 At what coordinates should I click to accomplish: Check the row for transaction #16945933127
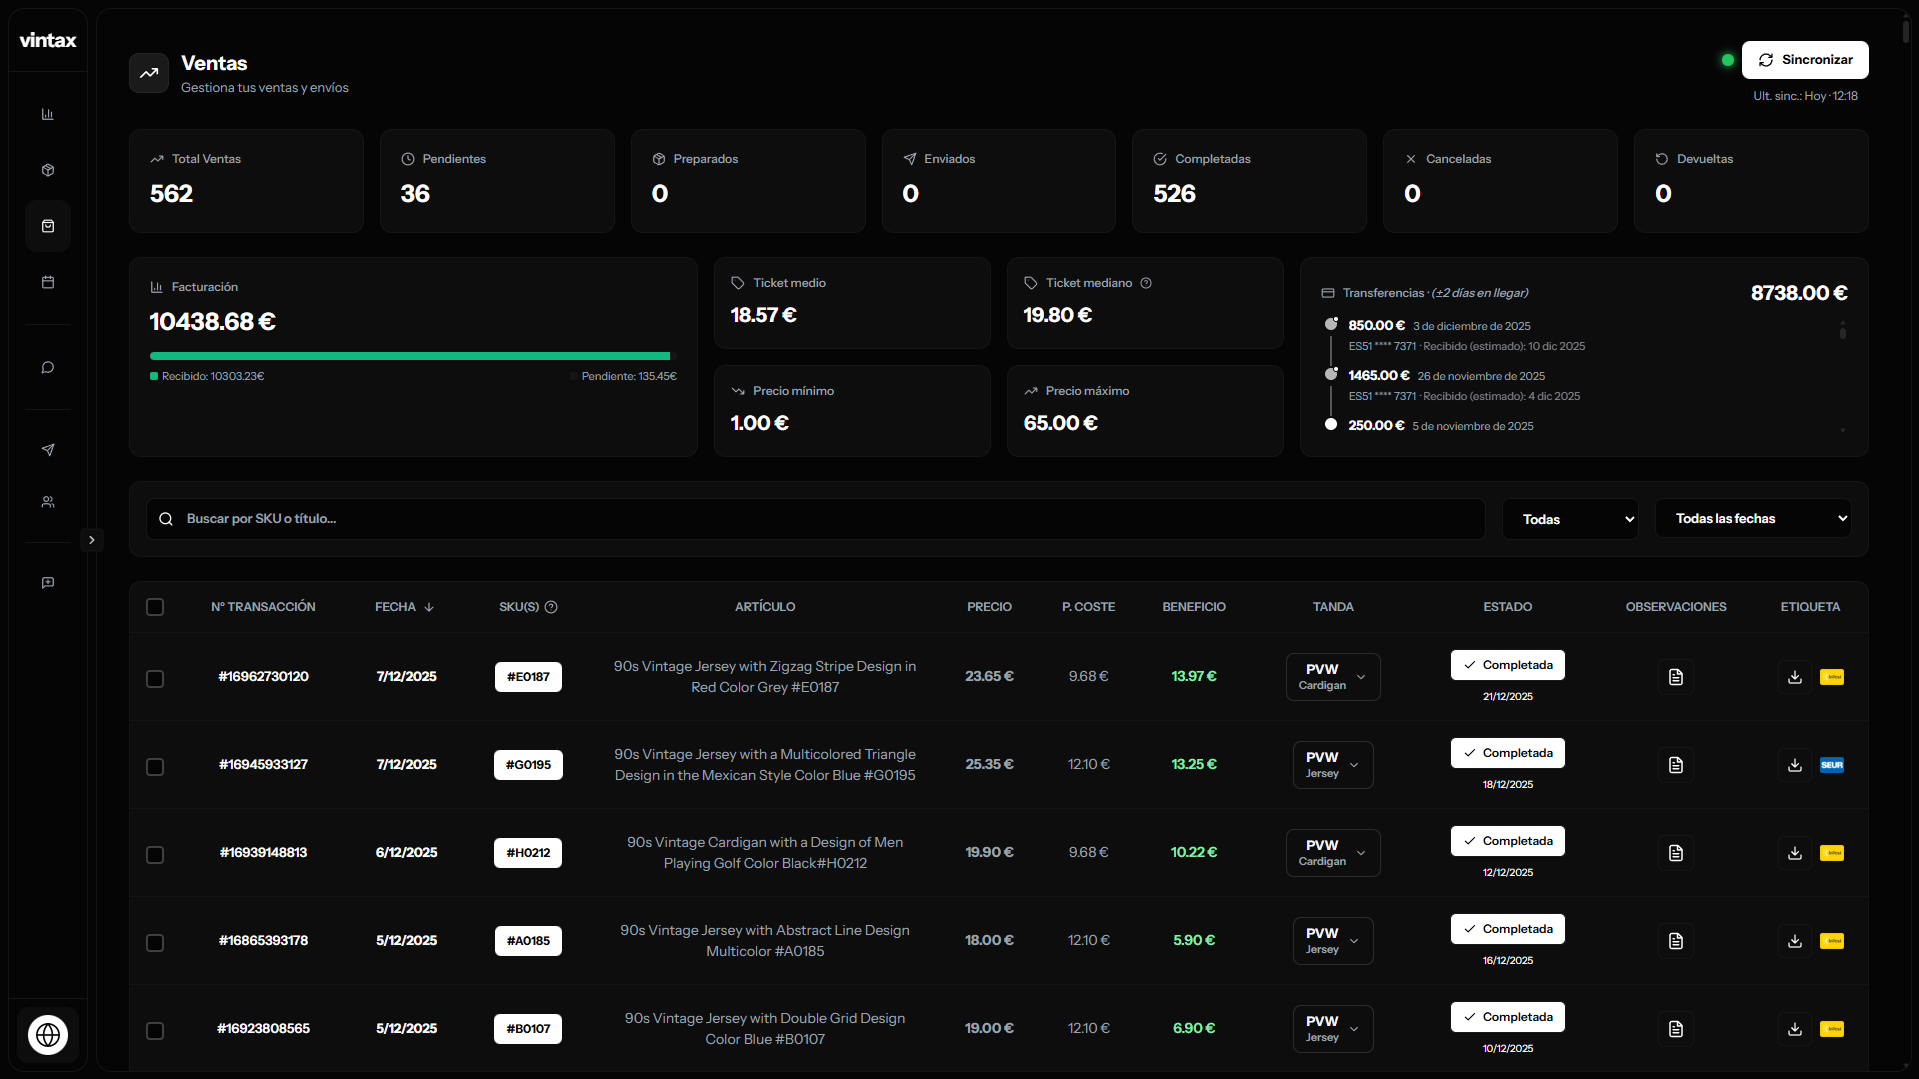coord(155,767)
